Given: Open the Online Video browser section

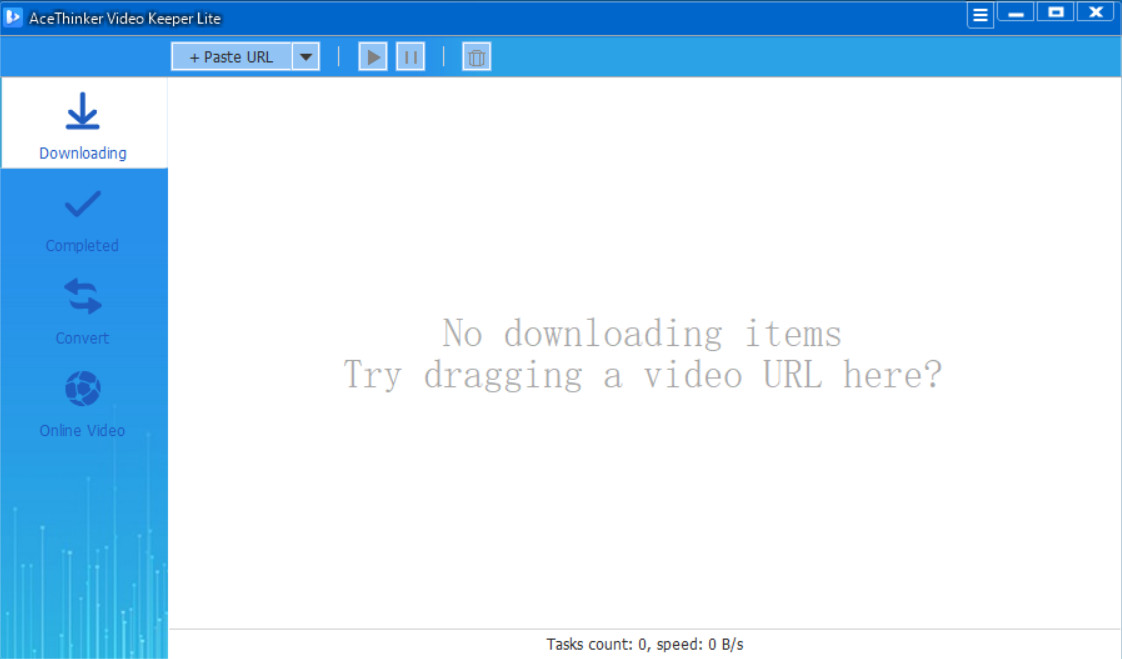Looking at the screenshot, I should 82,405.
